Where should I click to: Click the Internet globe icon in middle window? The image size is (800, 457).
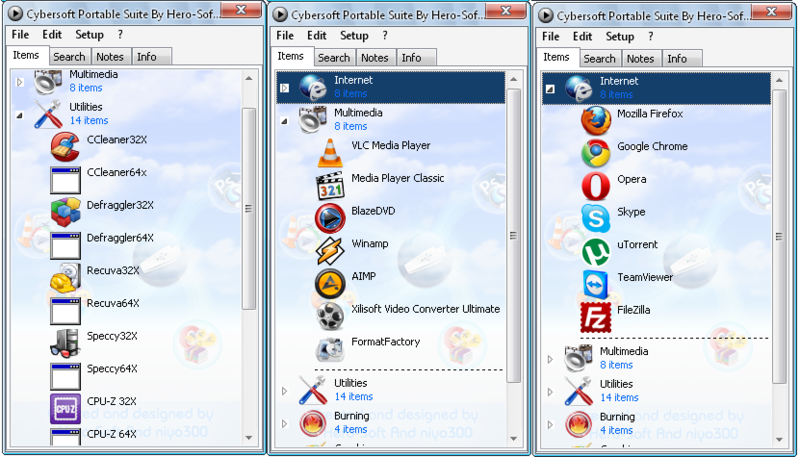(312, 88)
